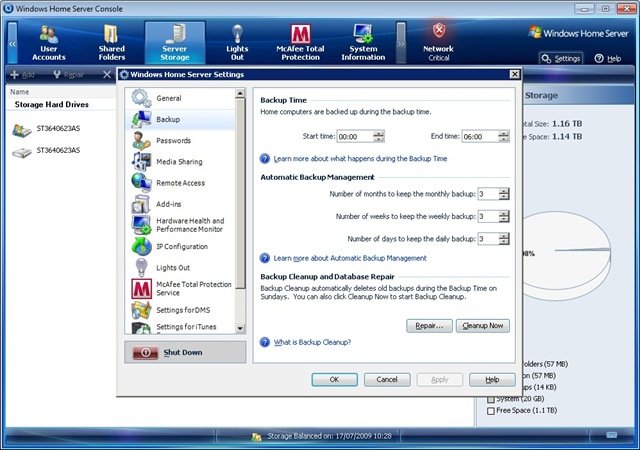Open the System Information tab
The image size is (640, 450).
tap(363, 43)
